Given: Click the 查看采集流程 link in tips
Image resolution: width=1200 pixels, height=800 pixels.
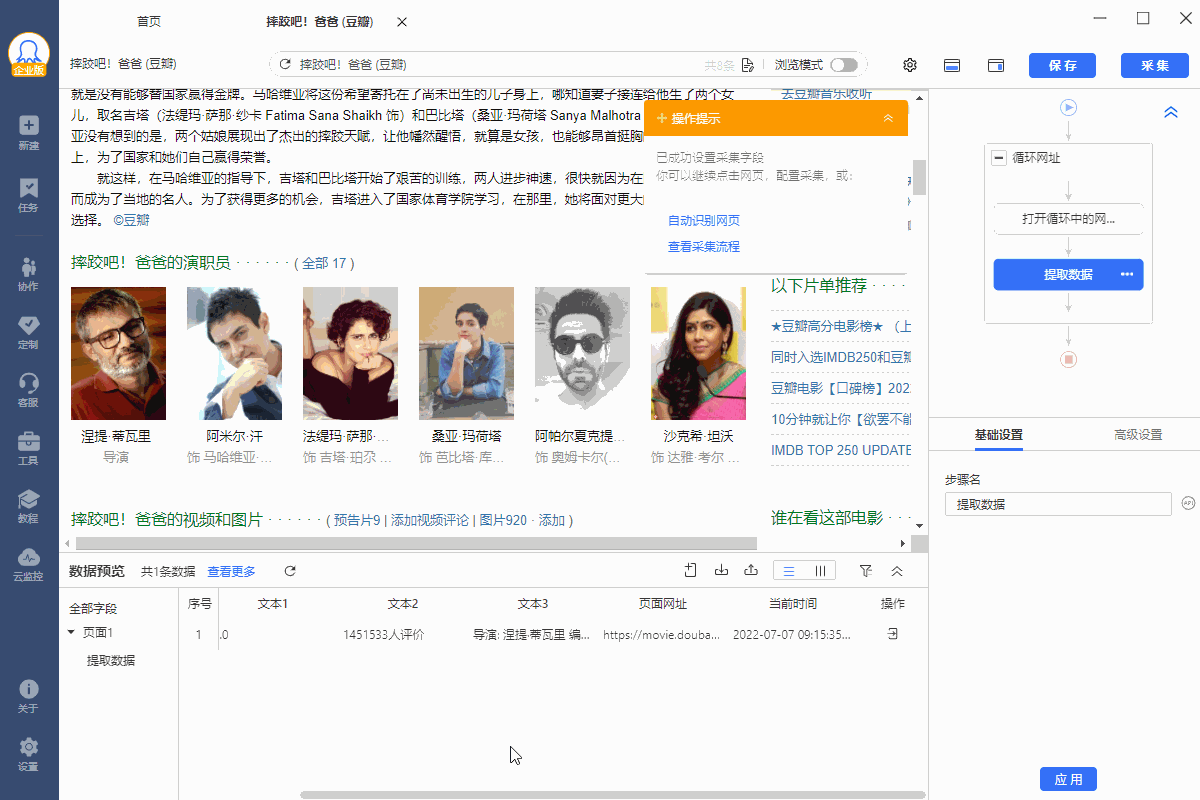Looking at the screenshot, I should (x=704, y=246).
